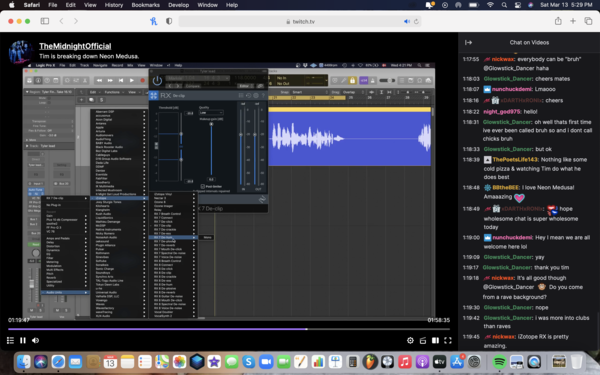Toggle theatre mode in the player
The width and height of the screenshot is (600, 375).
click(435, 340)
